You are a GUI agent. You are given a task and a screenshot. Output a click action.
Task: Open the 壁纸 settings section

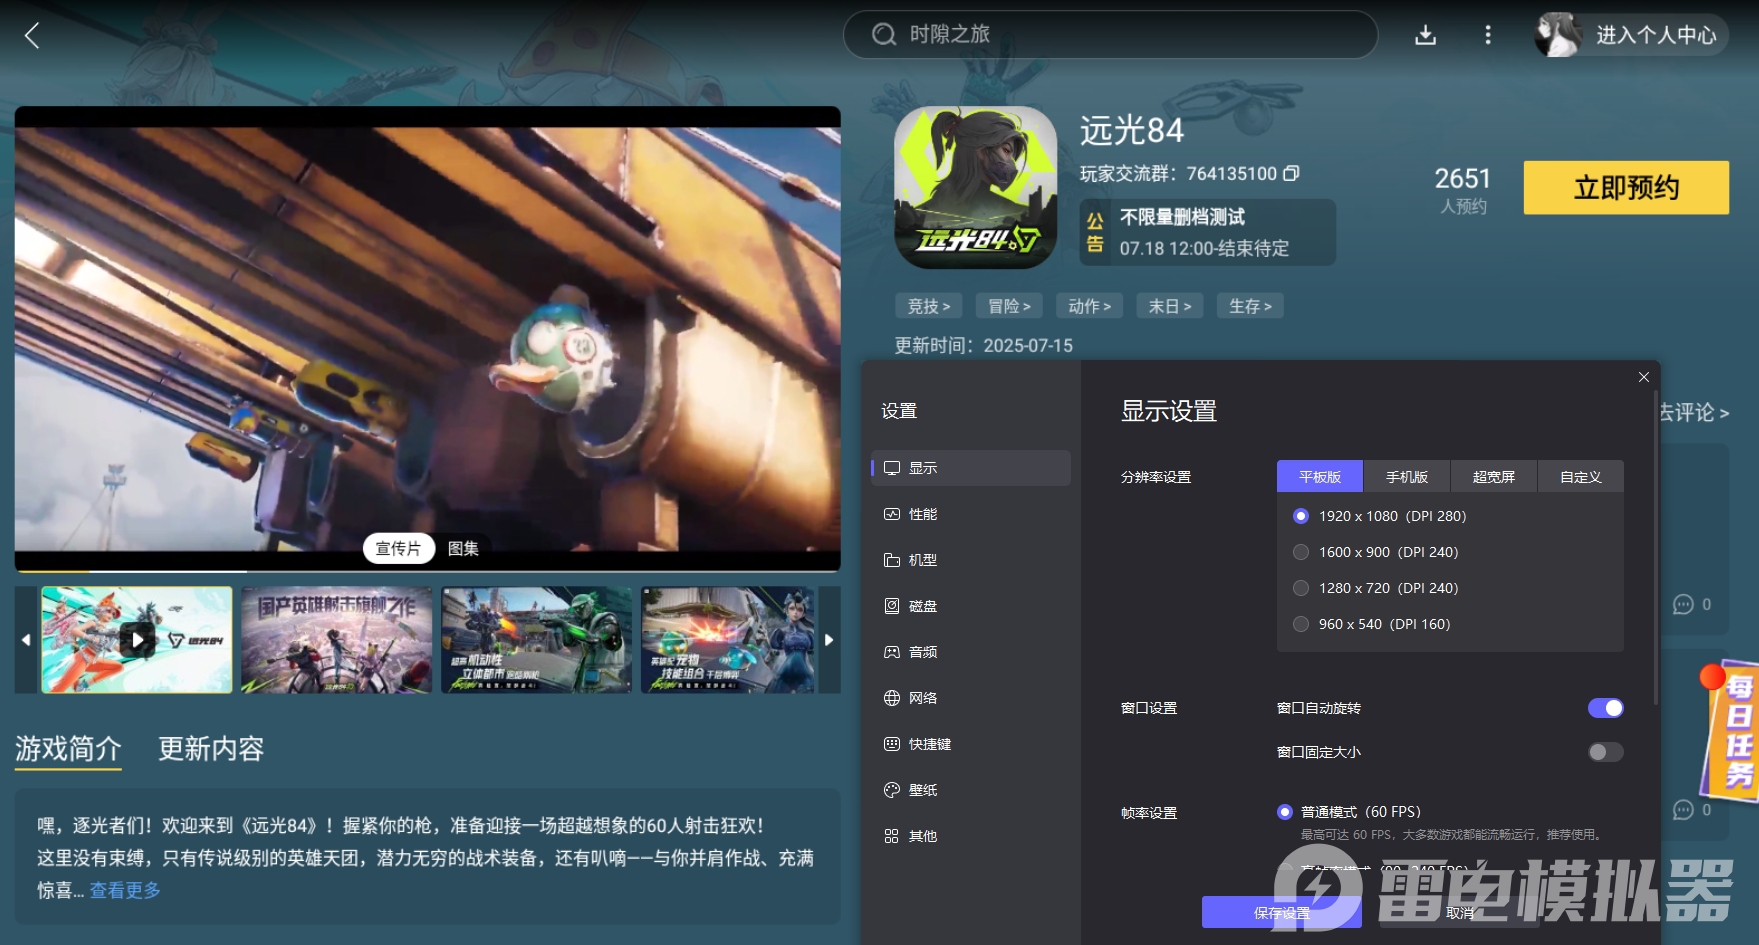[x=921, y=789]
